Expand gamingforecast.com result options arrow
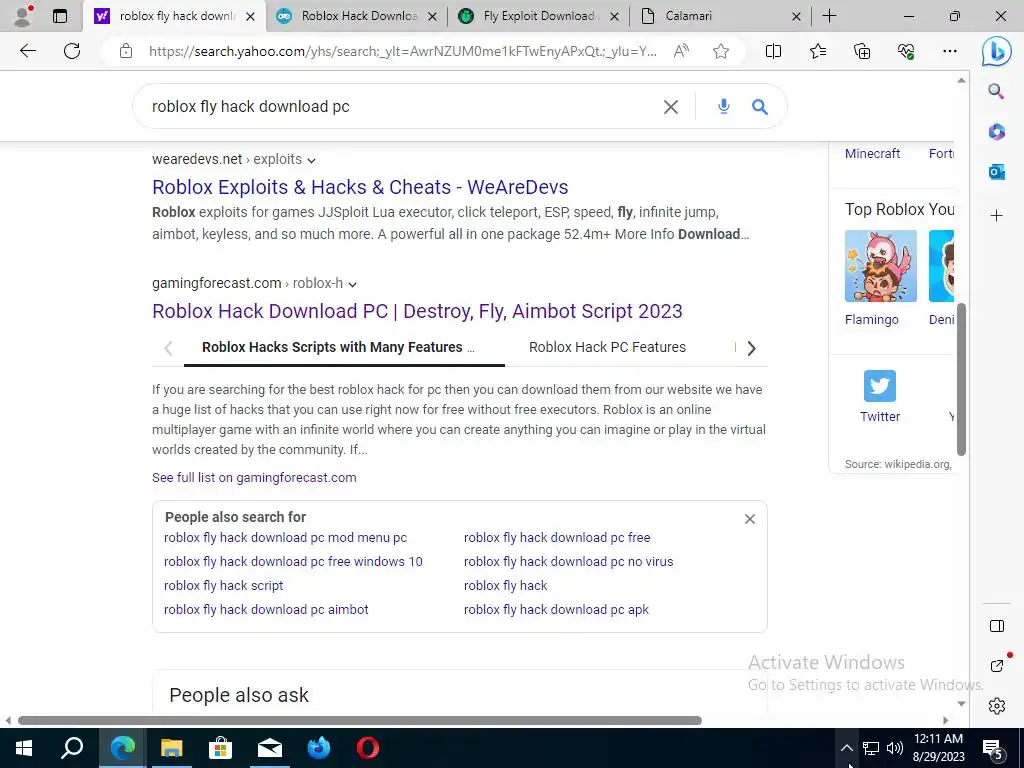Viewport: 1024px width, 768px height. point(353,285)
